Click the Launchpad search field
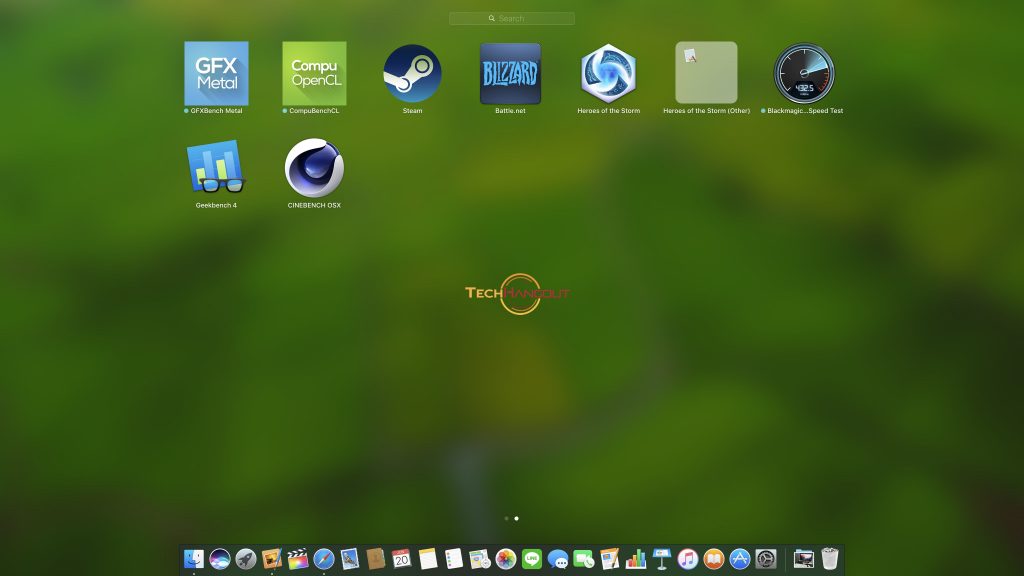The image size is (1024, 576). pyautogui.click(x=512, y=18)
